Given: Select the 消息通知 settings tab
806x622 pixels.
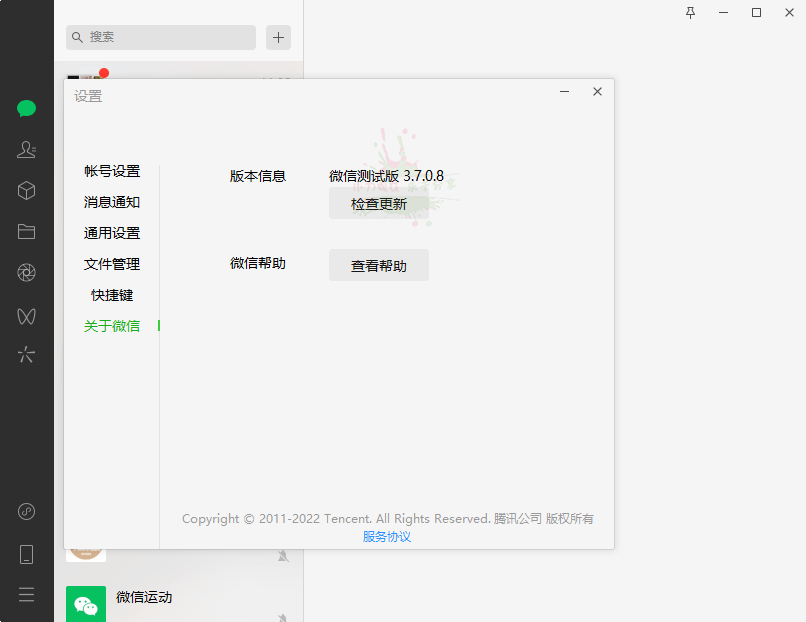Looking at the screenshot, I should [x=112, y=202].
